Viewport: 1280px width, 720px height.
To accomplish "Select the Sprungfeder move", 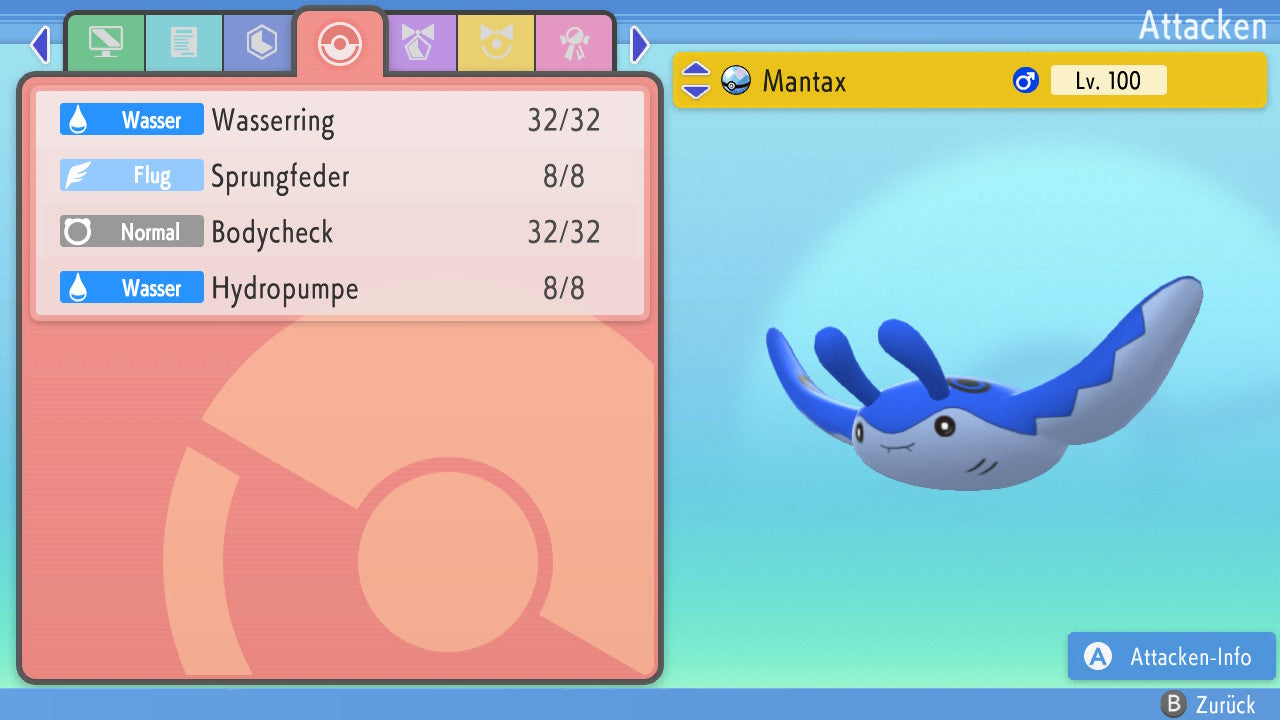I will pos(340,176).
